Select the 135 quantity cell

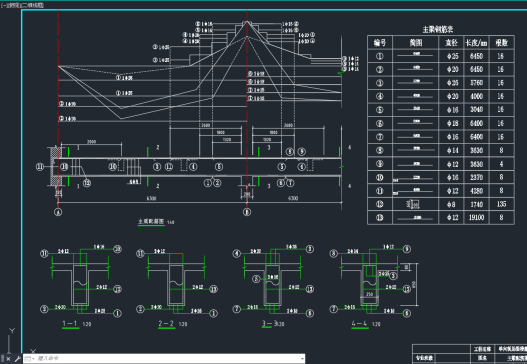point(501,204)
